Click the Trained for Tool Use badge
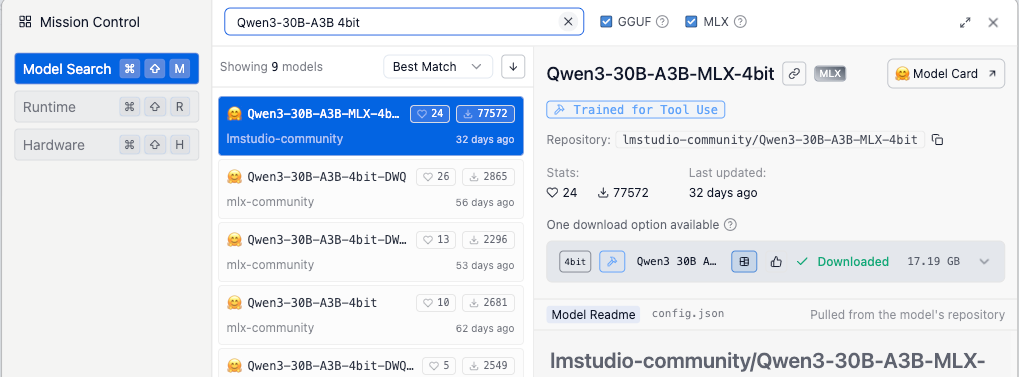The width and height of the screenshot is (1019, 377). click(x=636, y=110)
